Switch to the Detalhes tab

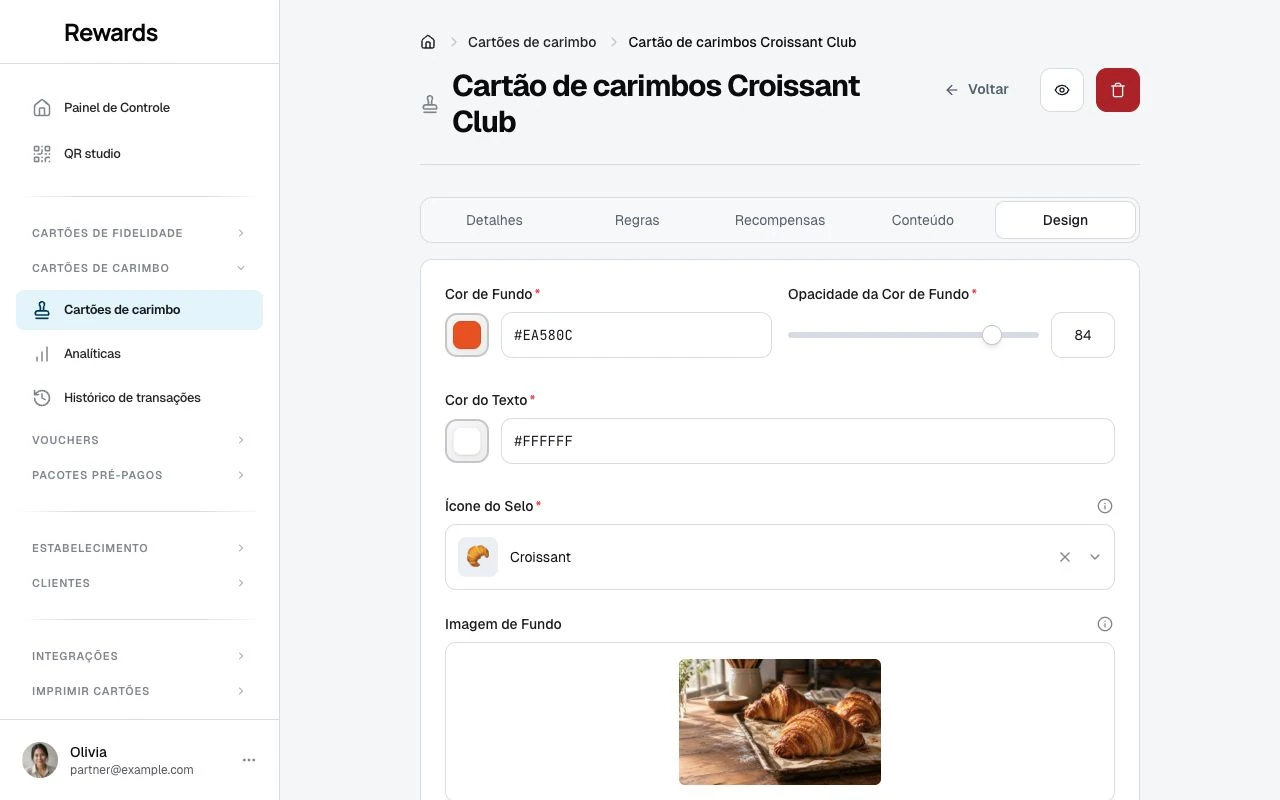(494, 220)
